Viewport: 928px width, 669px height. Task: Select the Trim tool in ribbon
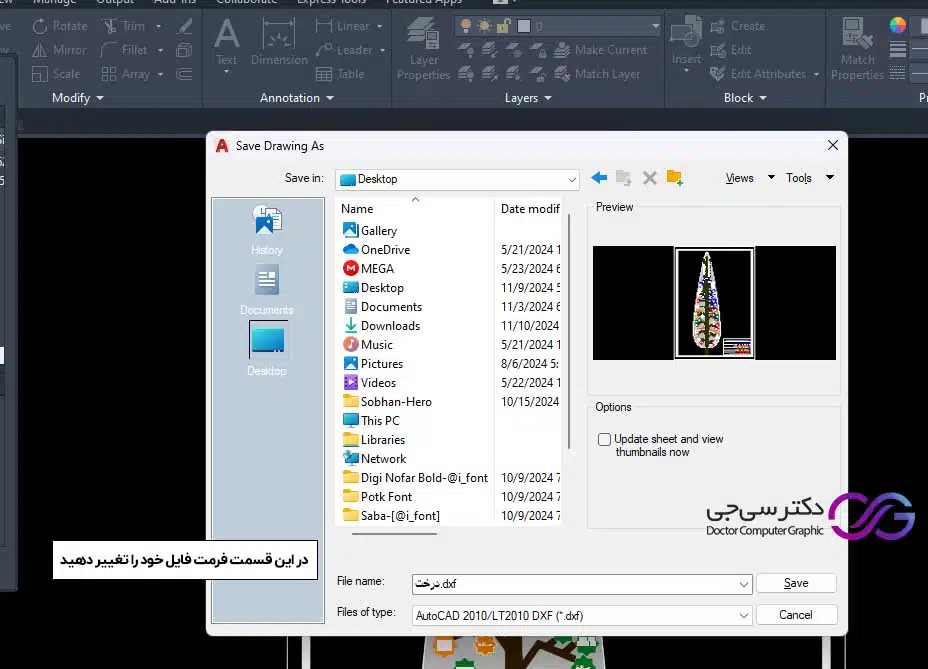125,26
